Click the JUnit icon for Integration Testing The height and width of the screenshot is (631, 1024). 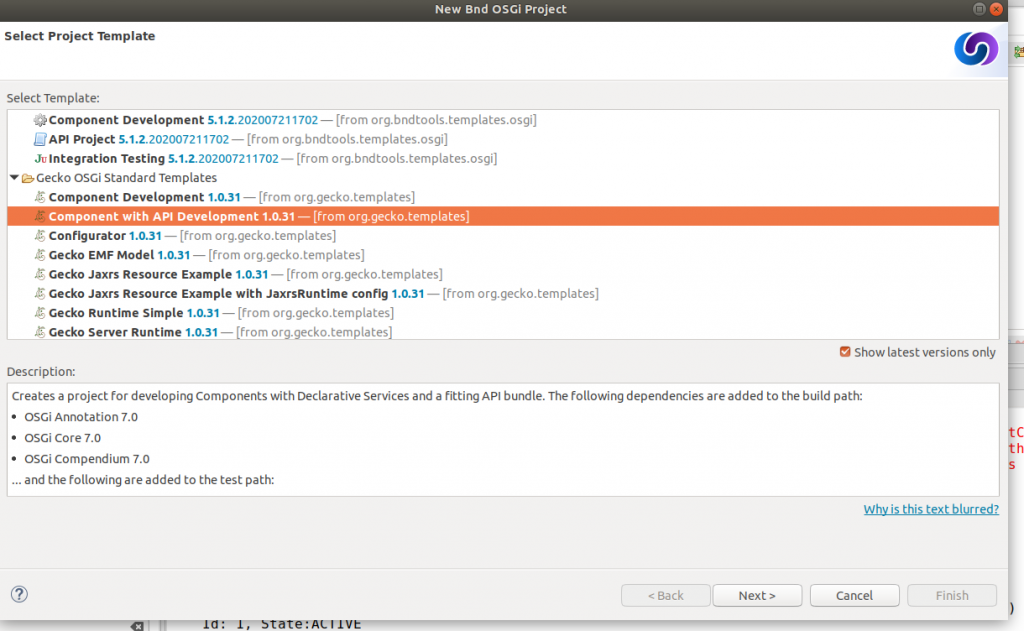click(40, 159)
